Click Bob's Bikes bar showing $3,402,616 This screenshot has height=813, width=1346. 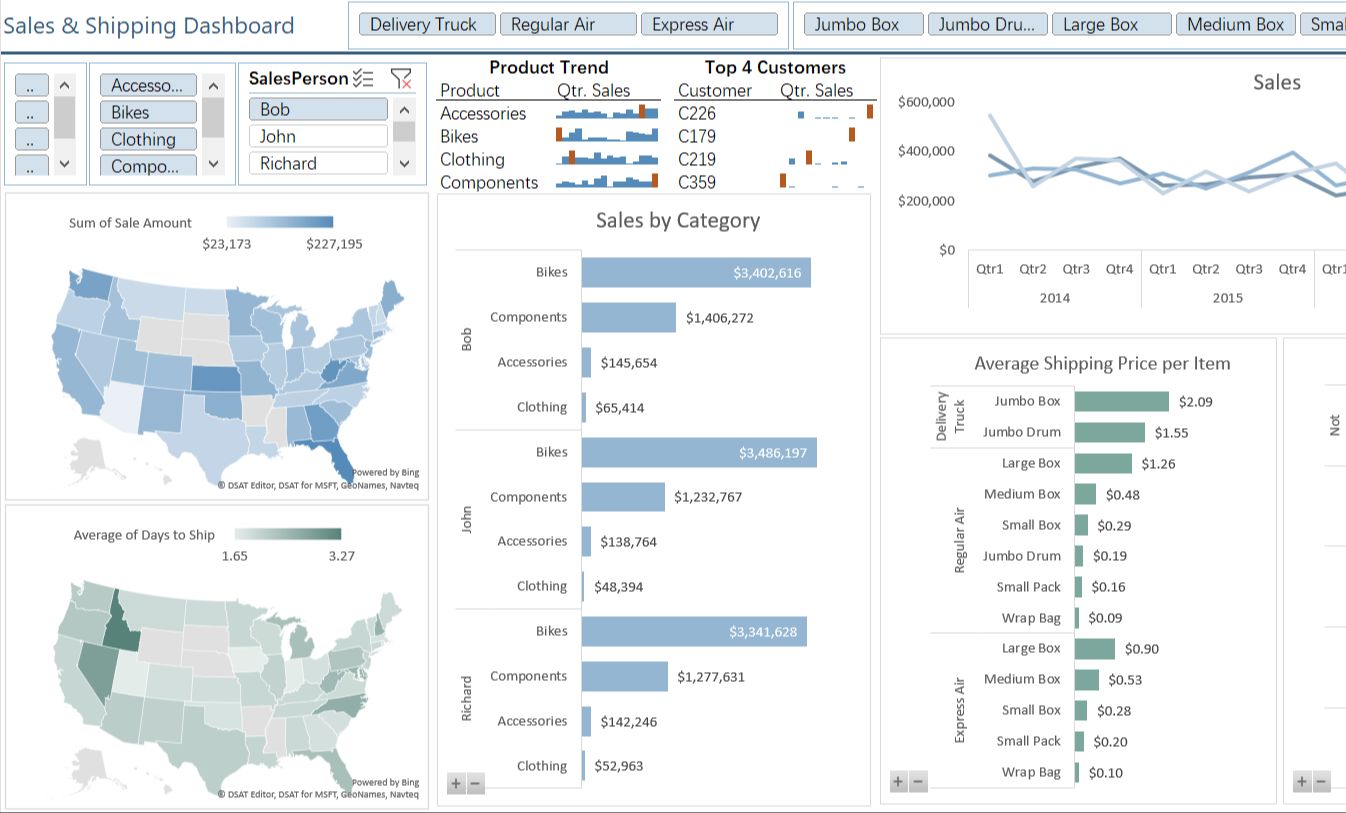click(696, 272)
